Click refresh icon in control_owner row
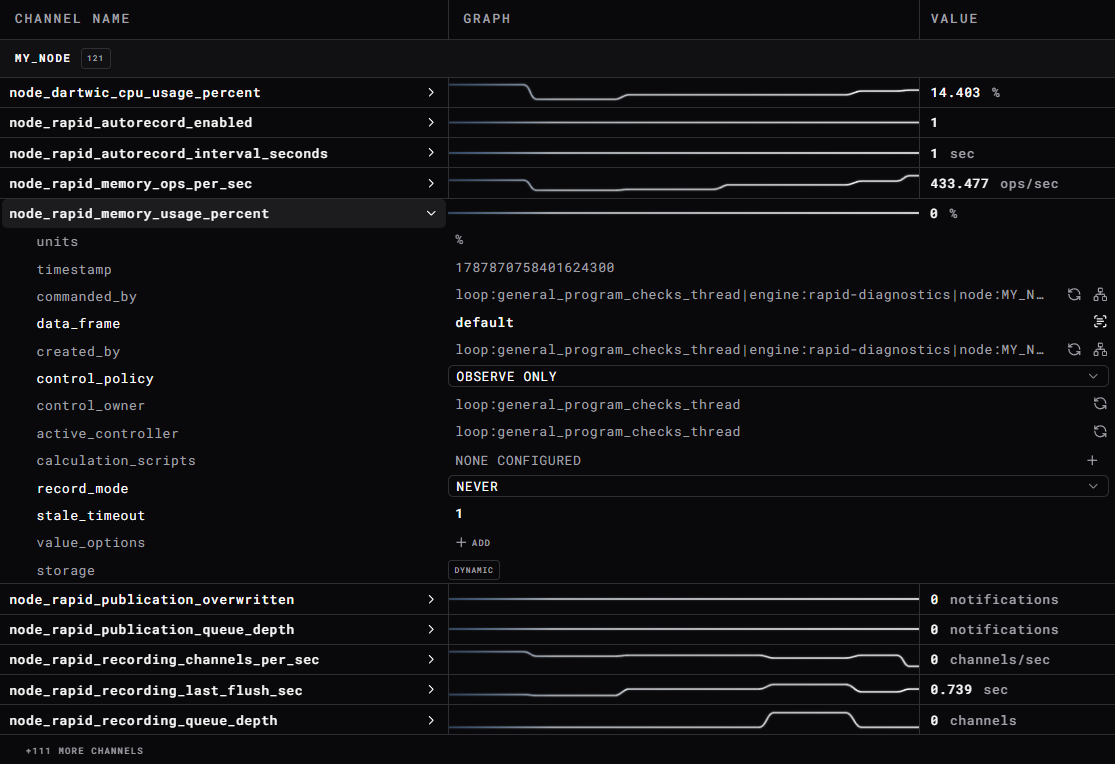 click(x=1100, y=404)
